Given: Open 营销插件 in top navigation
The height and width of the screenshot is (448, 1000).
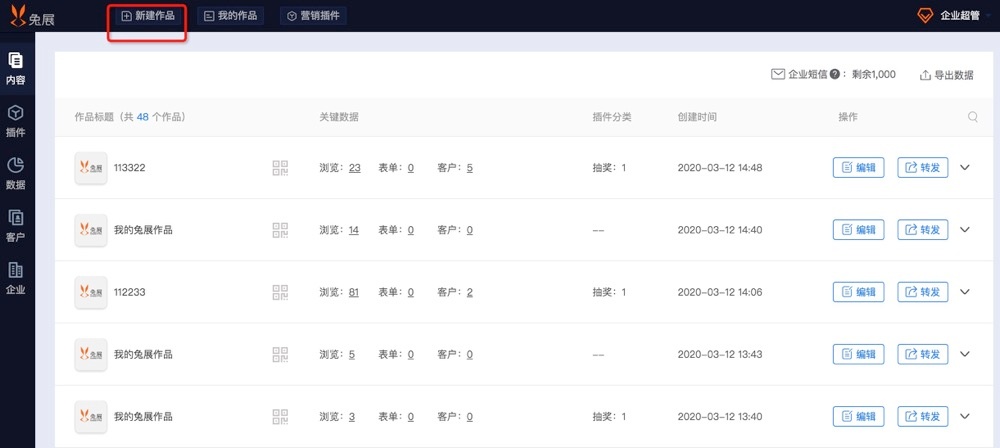Looking at the screenshot, I should (x=313, y=16).
